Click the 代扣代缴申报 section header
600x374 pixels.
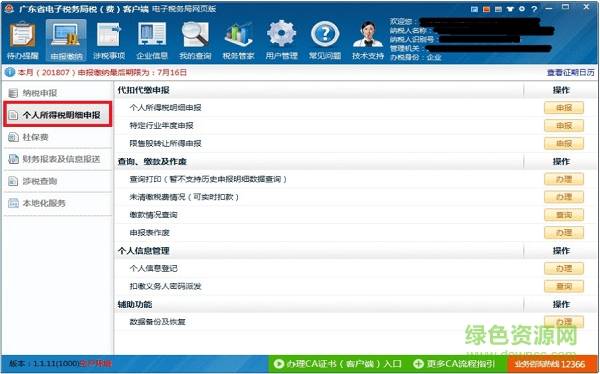pos(143,90)
